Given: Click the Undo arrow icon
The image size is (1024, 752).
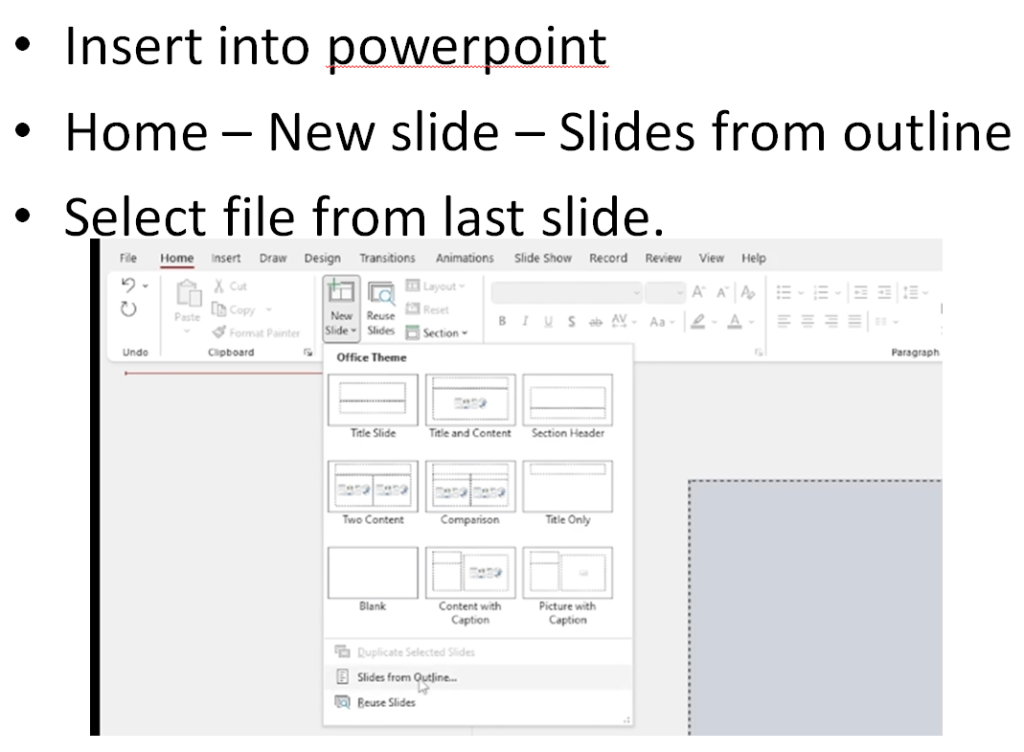Looking at the screenshot, I should coord(128,285).
